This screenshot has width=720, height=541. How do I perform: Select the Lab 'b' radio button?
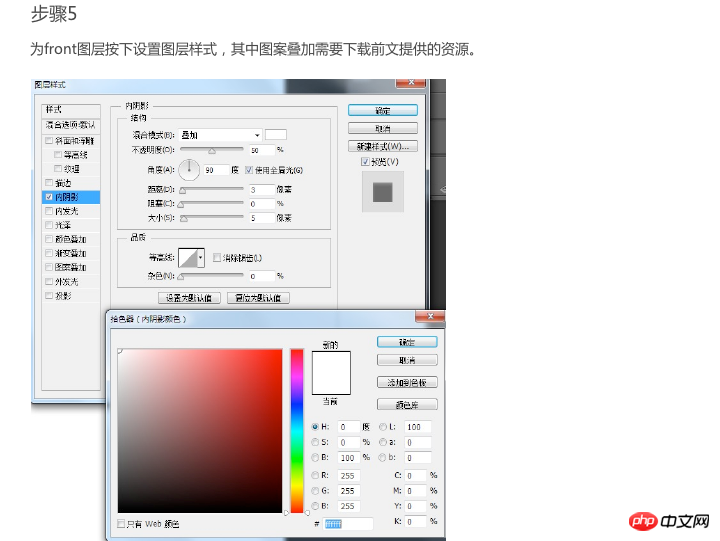pos(382,457)
